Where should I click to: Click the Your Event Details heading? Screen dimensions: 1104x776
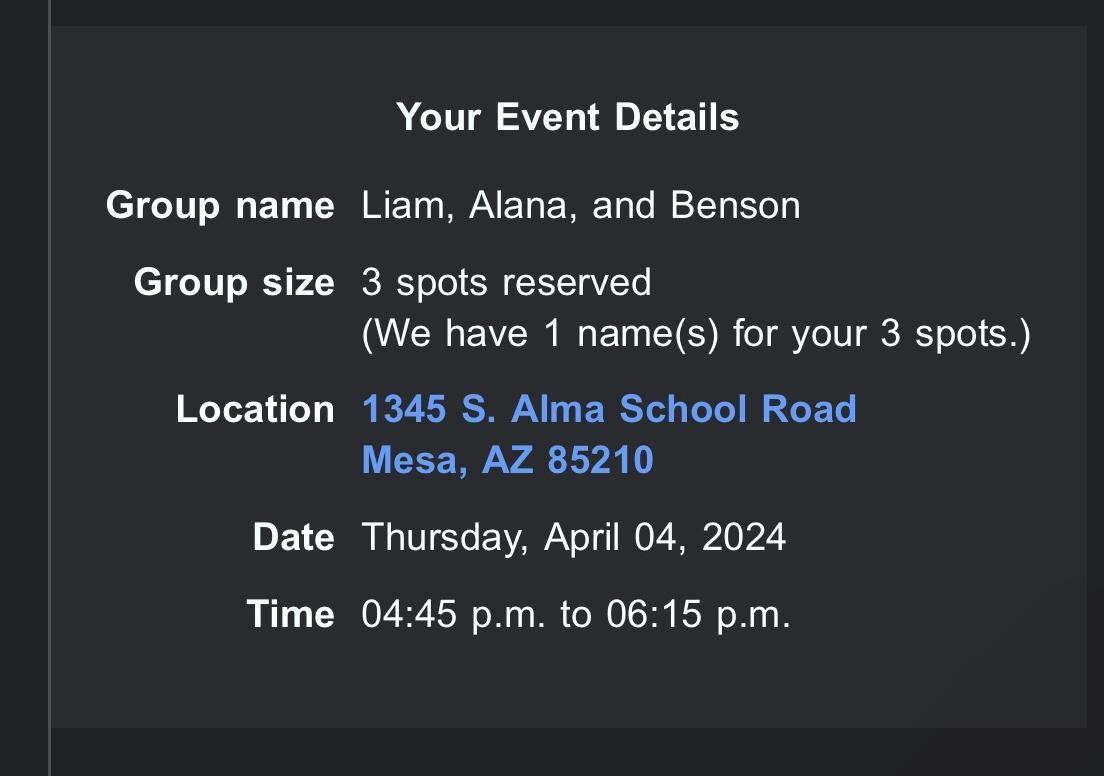(567, 117)
